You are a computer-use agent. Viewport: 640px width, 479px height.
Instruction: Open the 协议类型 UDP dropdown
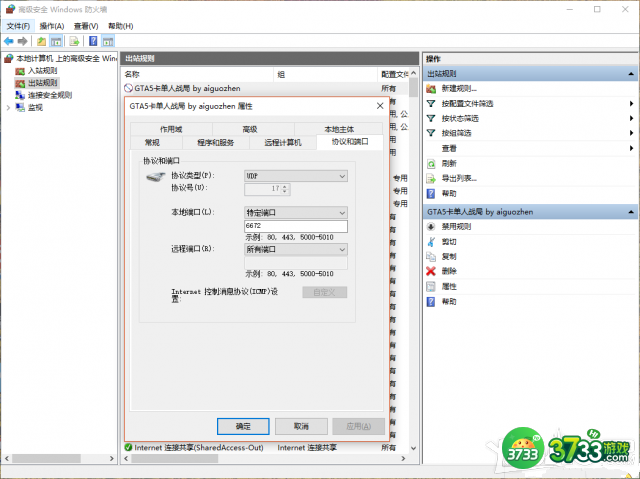click(x=296, y=176)
